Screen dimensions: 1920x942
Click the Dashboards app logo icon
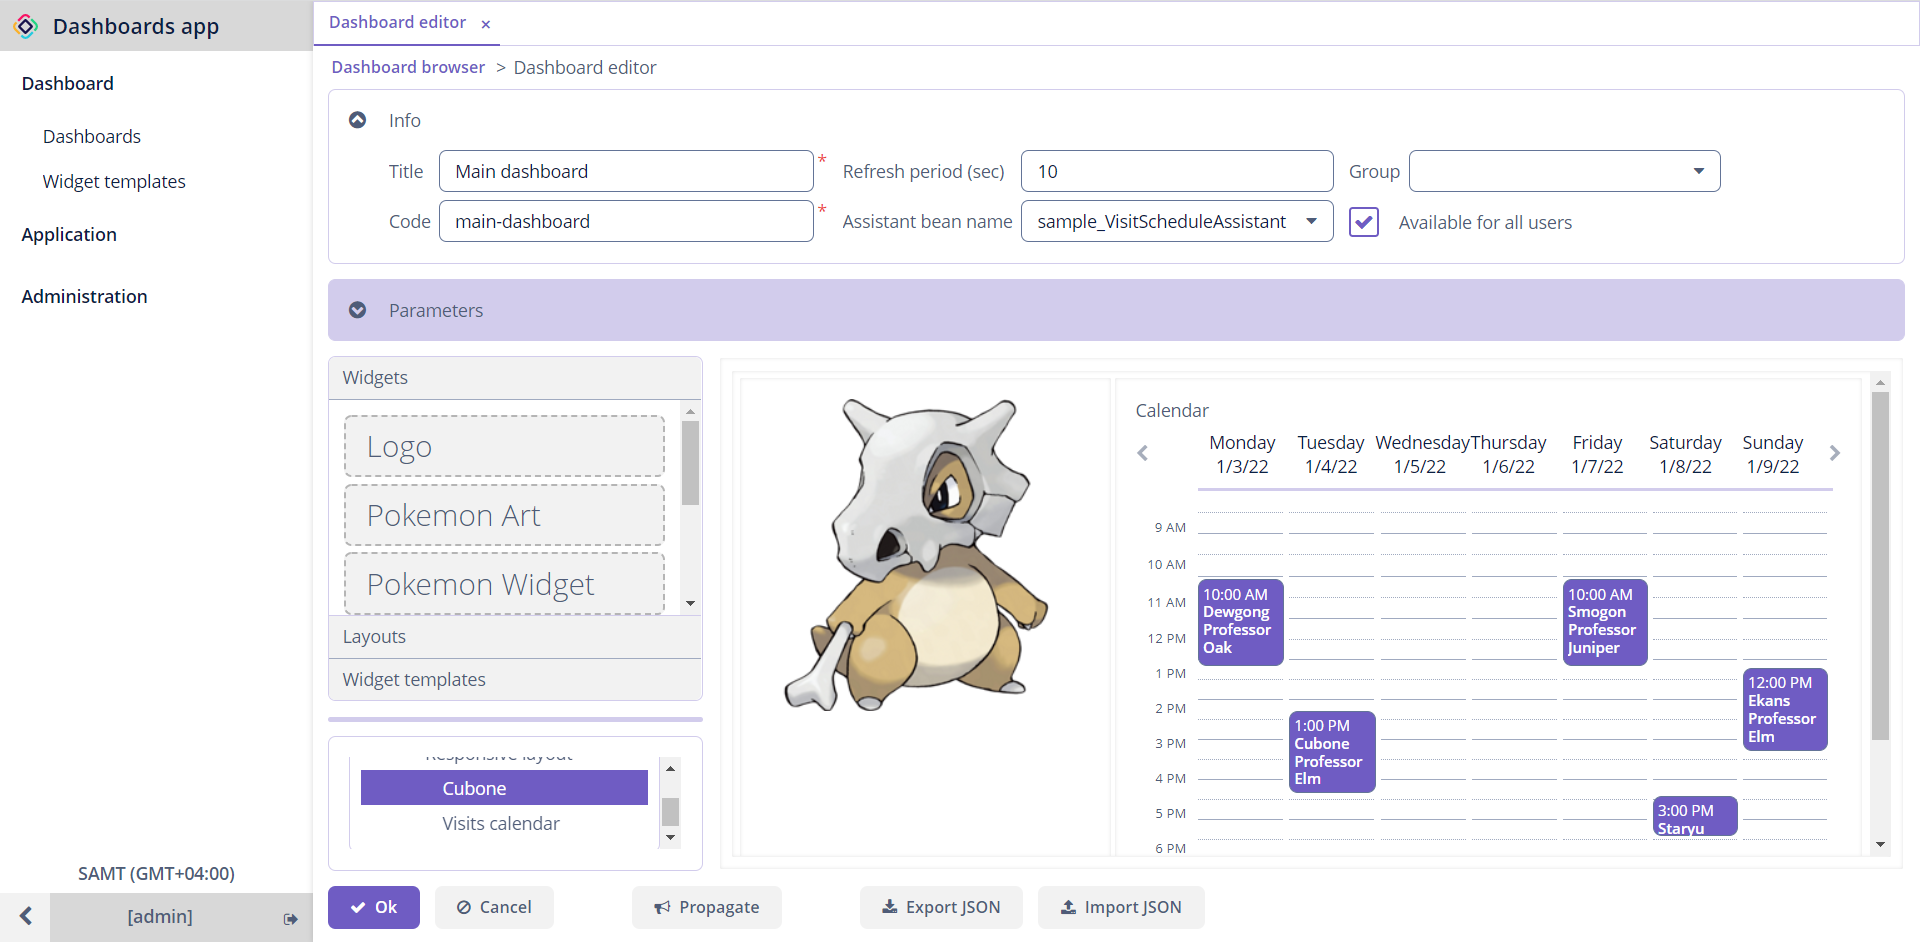pos(27,26)
